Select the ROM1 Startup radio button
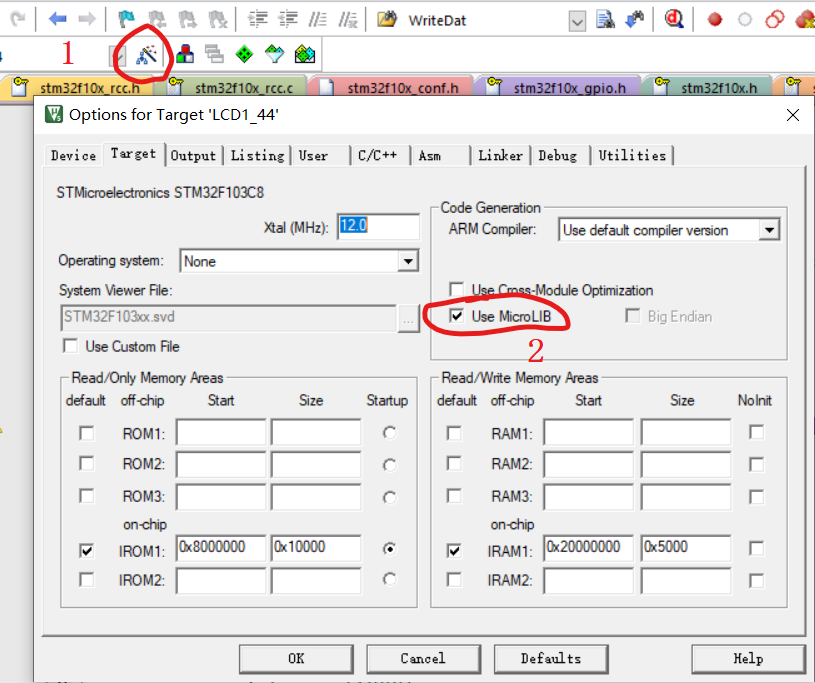Viewport: 815px width, 683px height. 389,432
